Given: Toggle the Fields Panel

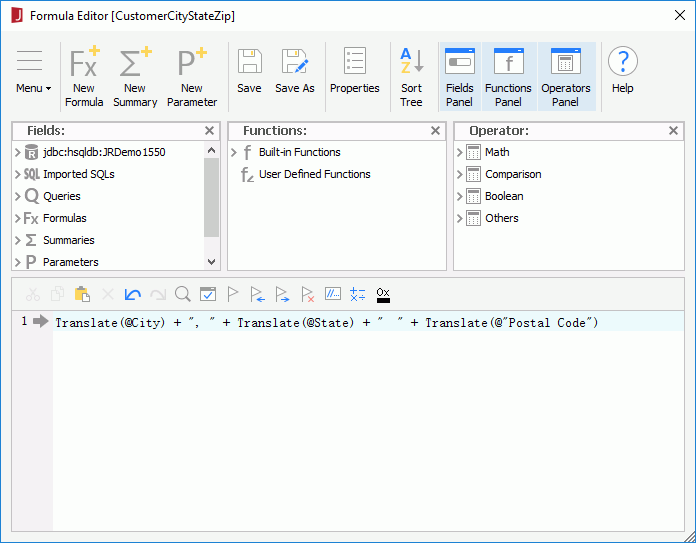Looking at the screenshot, I should [459, 76].
